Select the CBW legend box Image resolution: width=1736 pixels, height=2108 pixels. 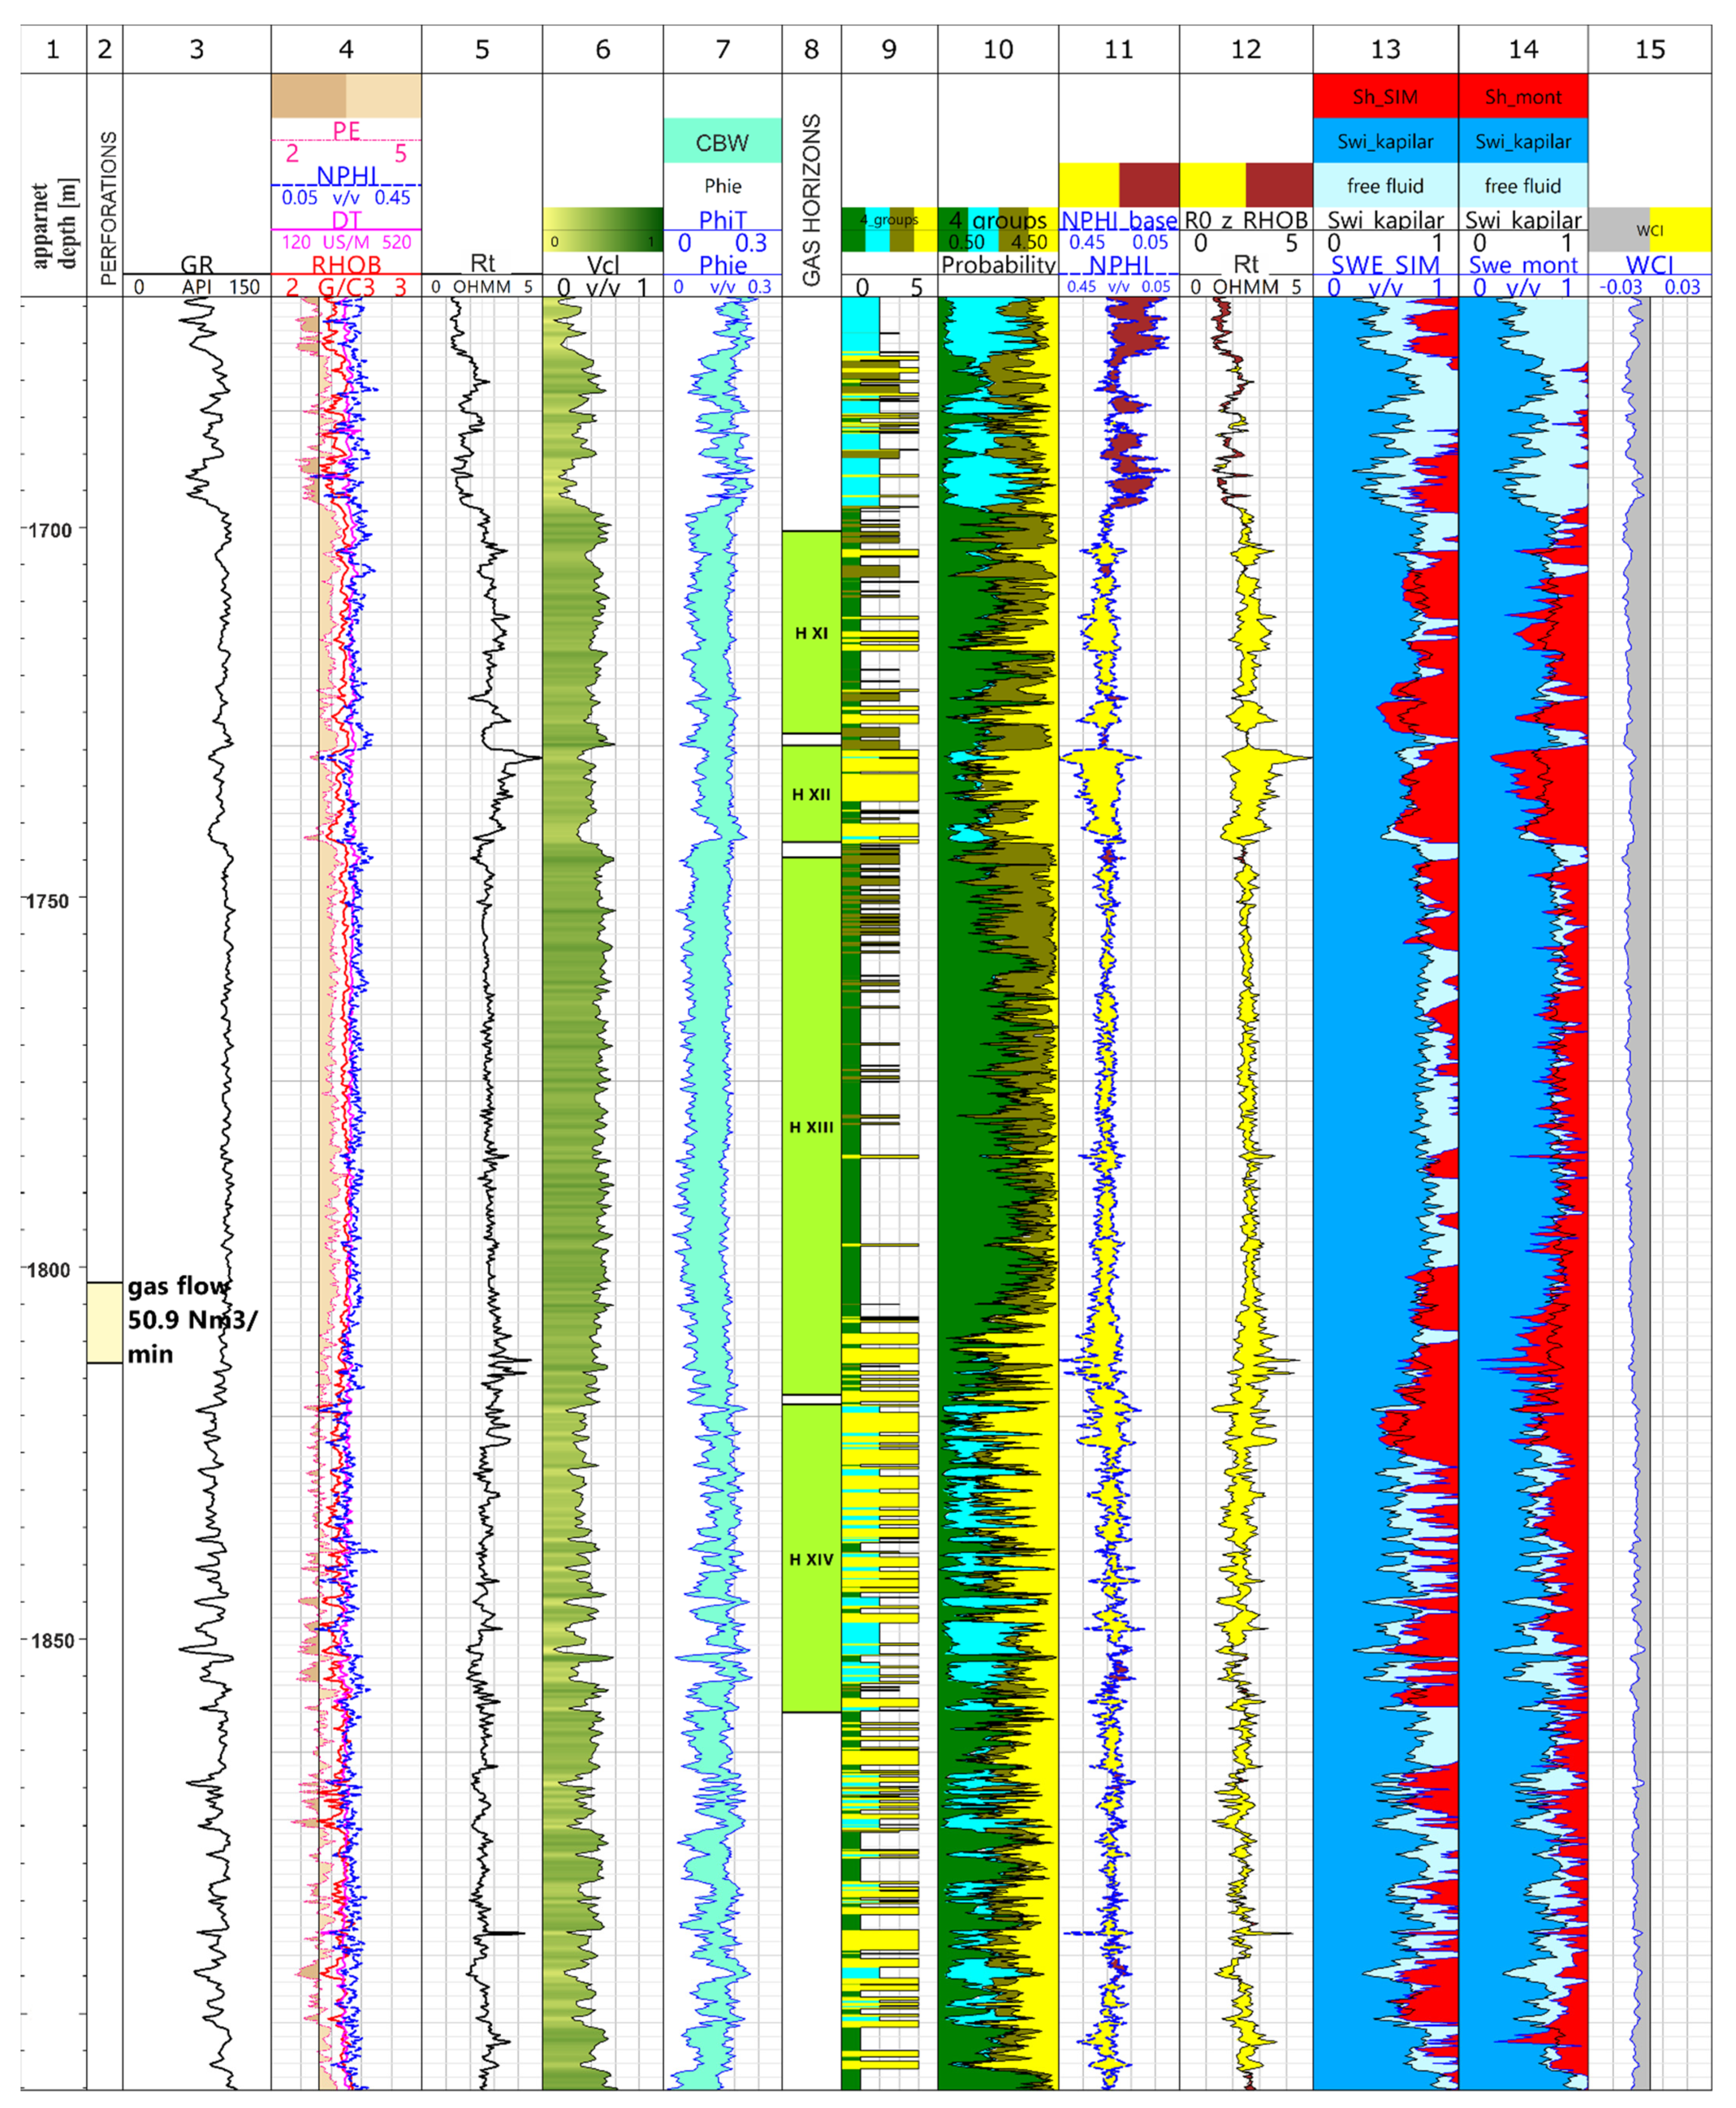pos(722,141)
